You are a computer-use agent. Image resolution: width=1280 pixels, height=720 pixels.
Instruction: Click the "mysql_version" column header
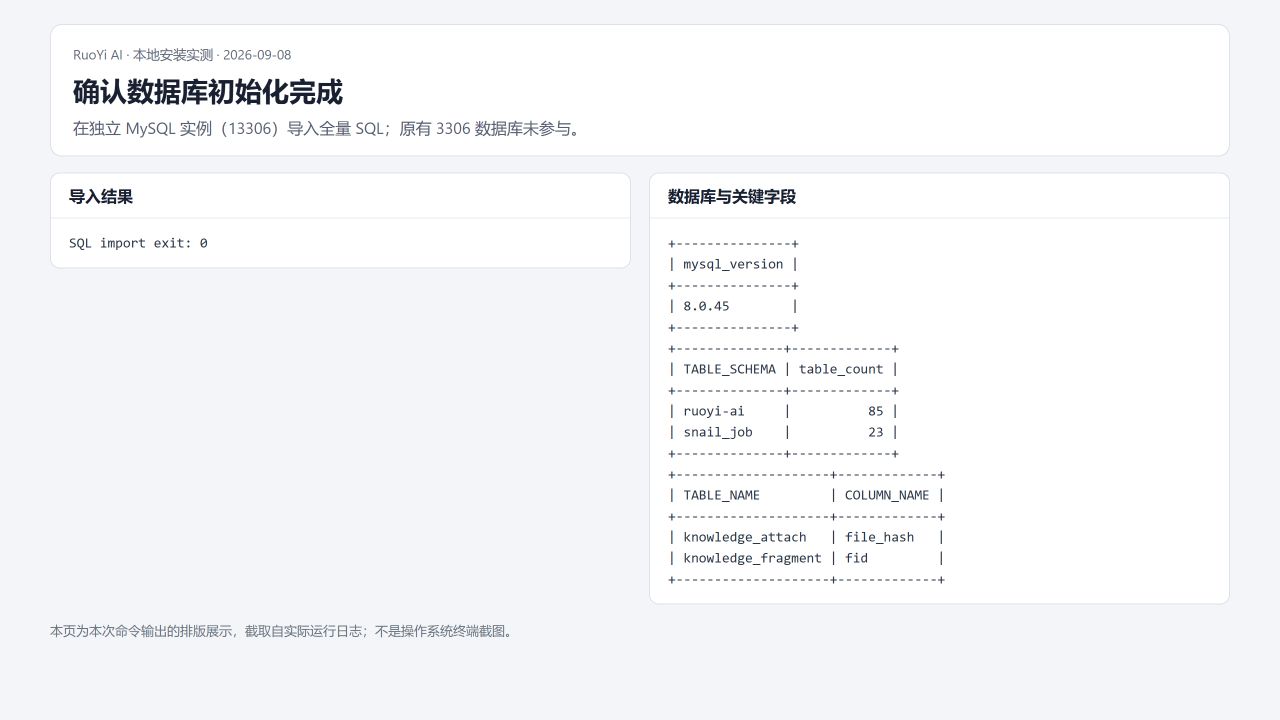click(733, 264)
